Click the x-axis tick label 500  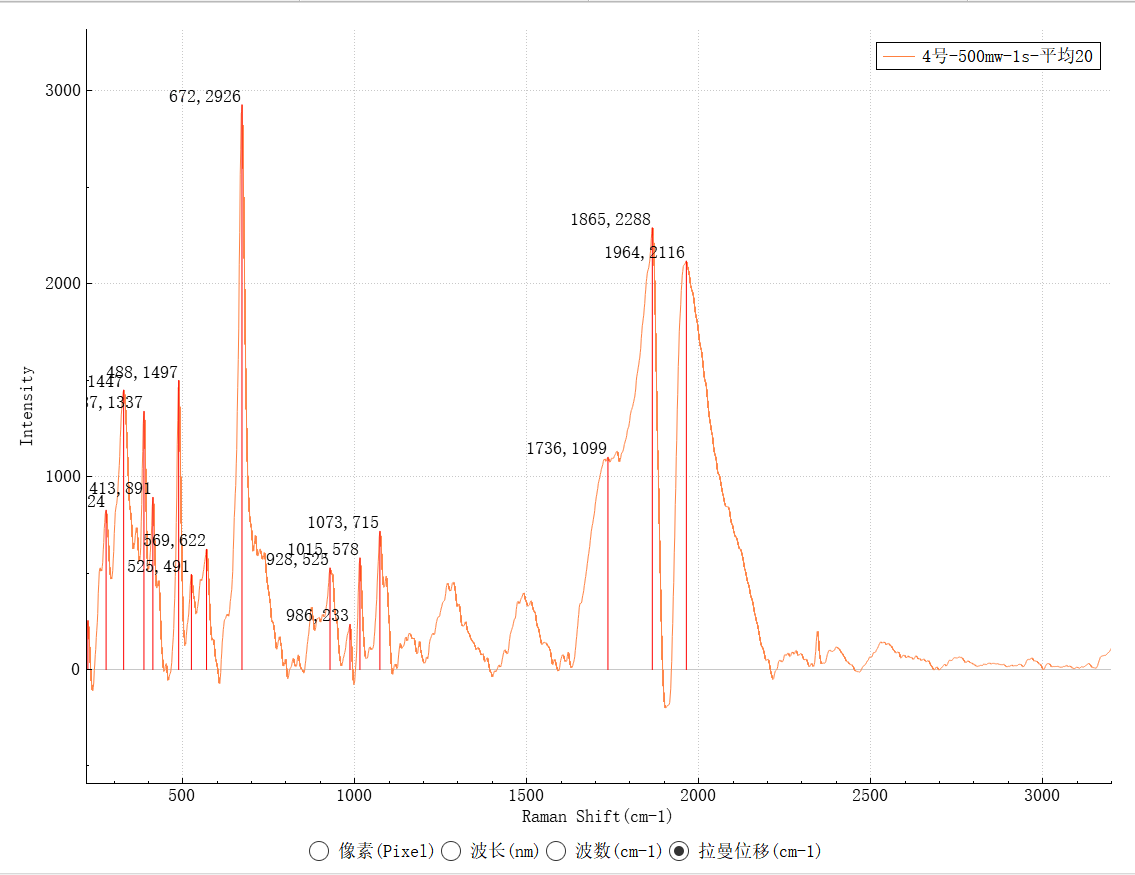[182, 795]
